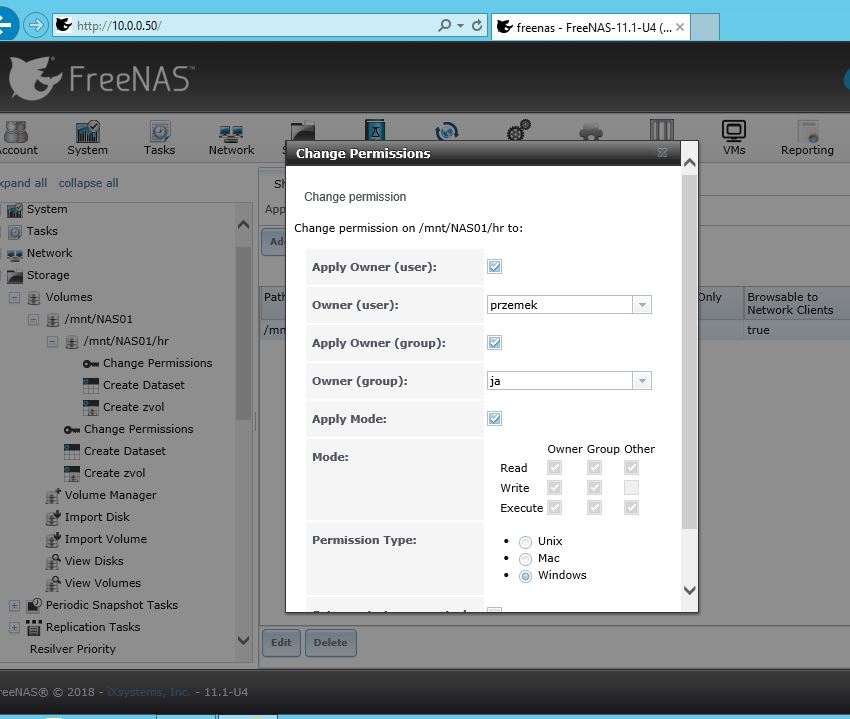The image size is (850, 719).
Task: Open Volume Manager in the tree
Action: [x=111, y=495]
